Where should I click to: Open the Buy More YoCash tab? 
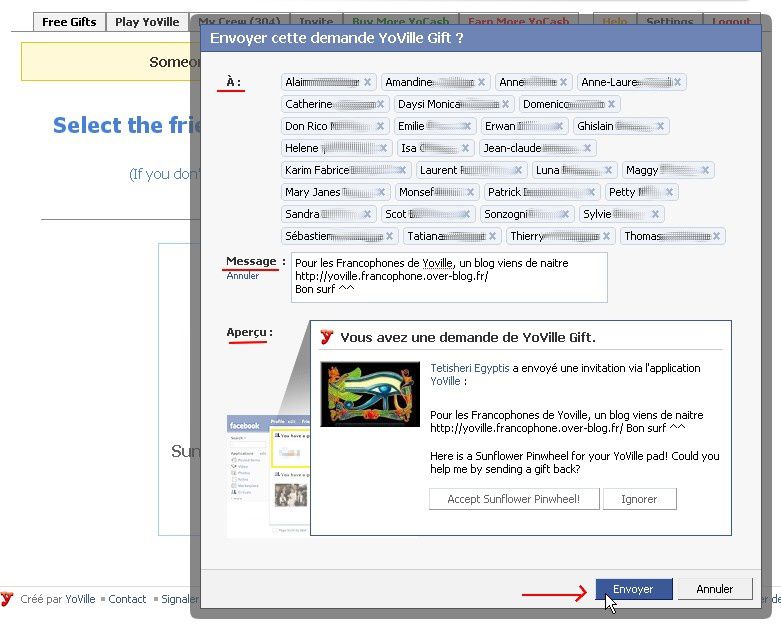point(400,21)
